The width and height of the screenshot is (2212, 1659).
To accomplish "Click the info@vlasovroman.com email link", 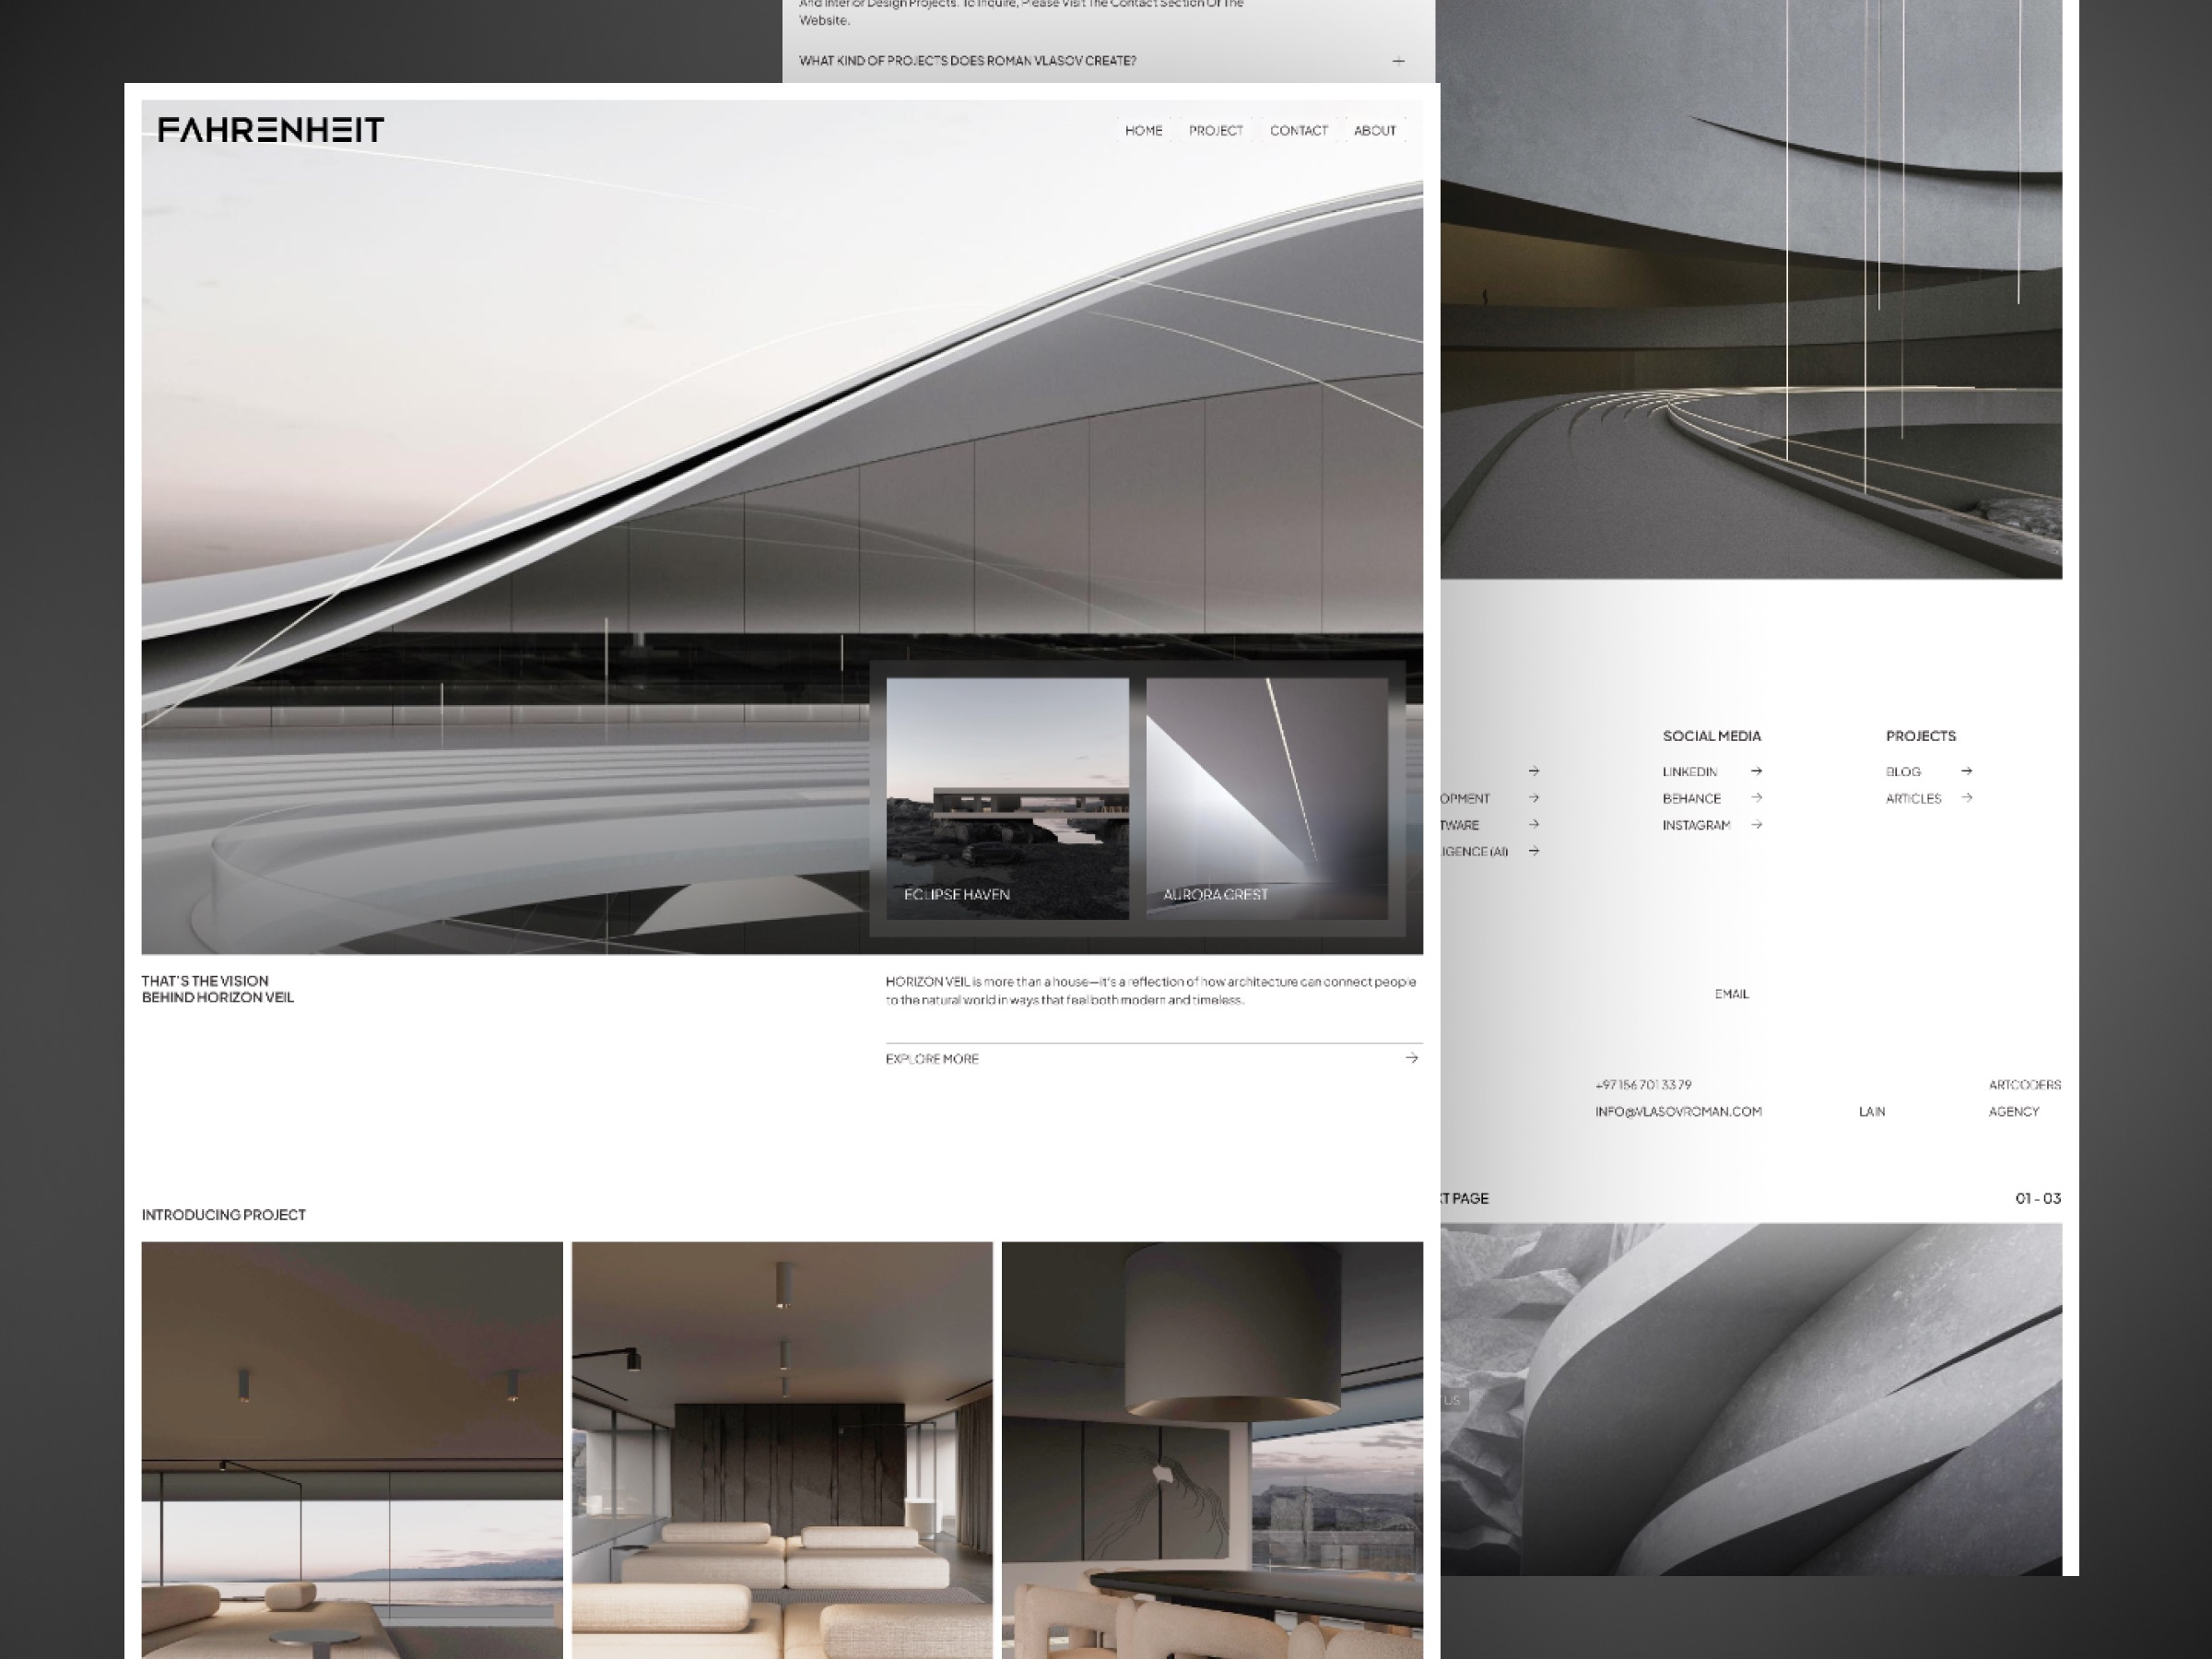I will [1678, 1111].
